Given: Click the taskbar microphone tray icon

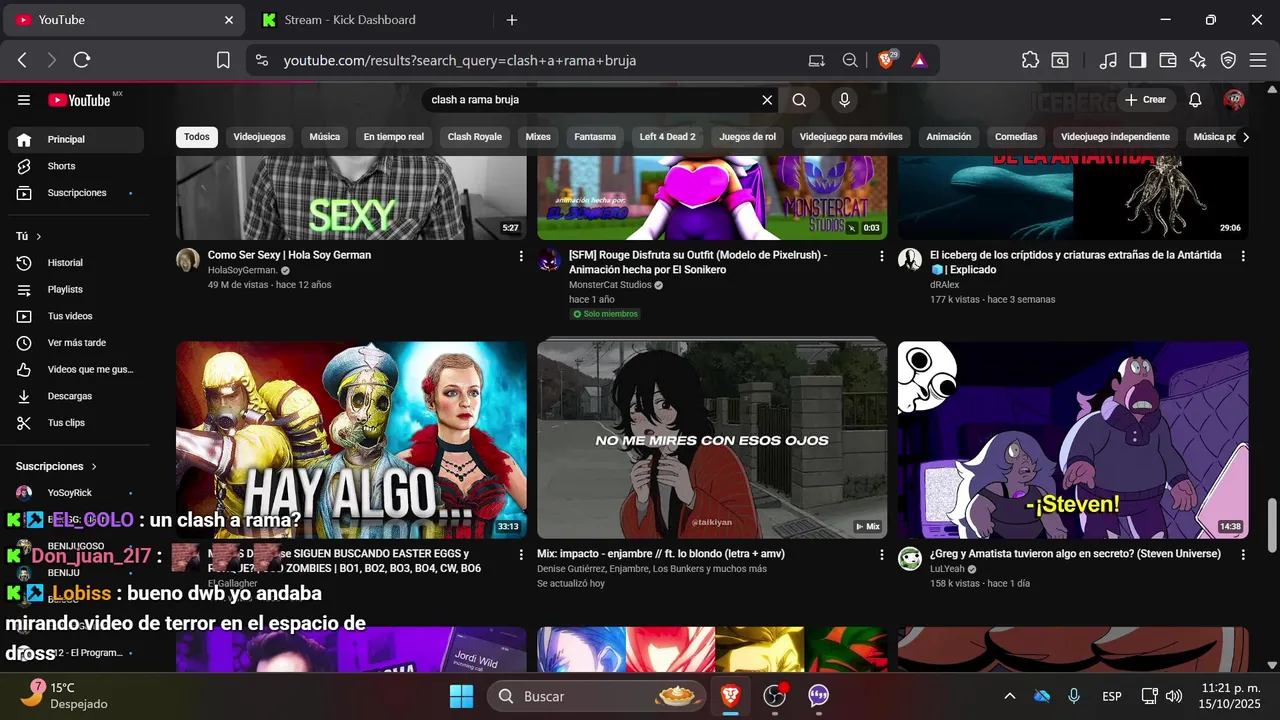Looking at the screenshot, I should point(1074,696).
